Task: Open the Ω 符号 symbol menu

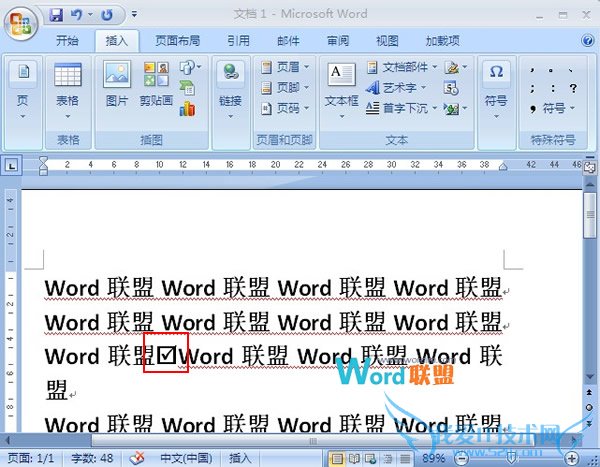Action: pyautogui.click(x=496, y=91)
